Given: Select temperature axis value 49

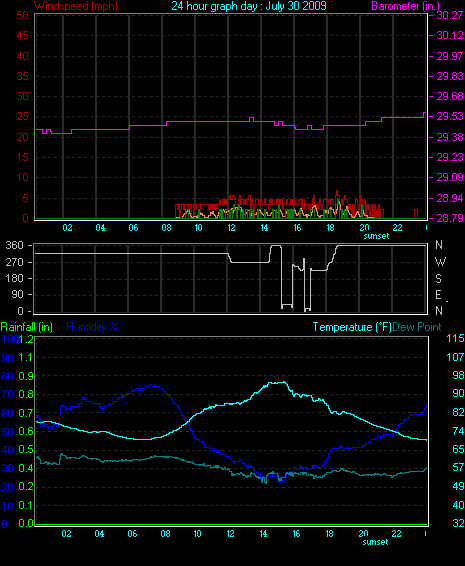Looking at the screenshot, I should [458, 486].
